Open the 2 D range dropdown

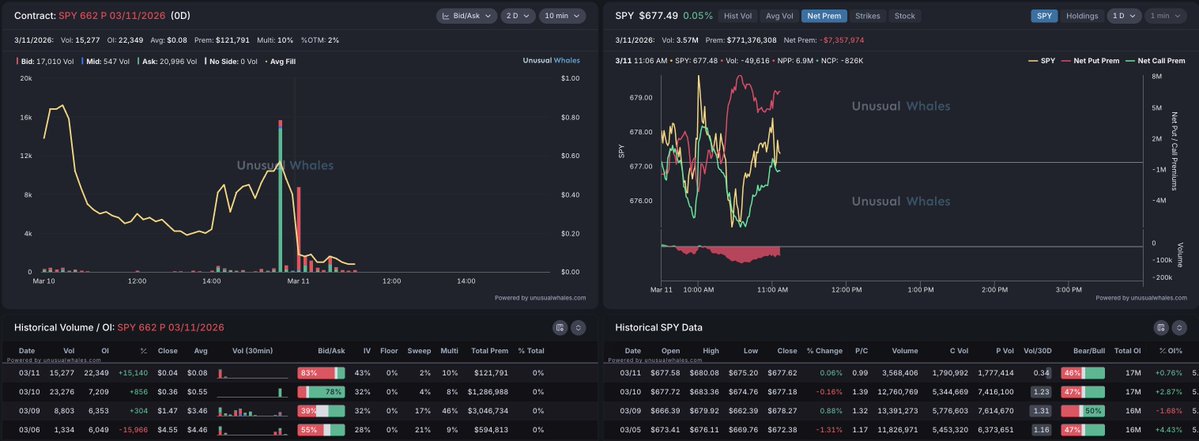pos(518,15)
